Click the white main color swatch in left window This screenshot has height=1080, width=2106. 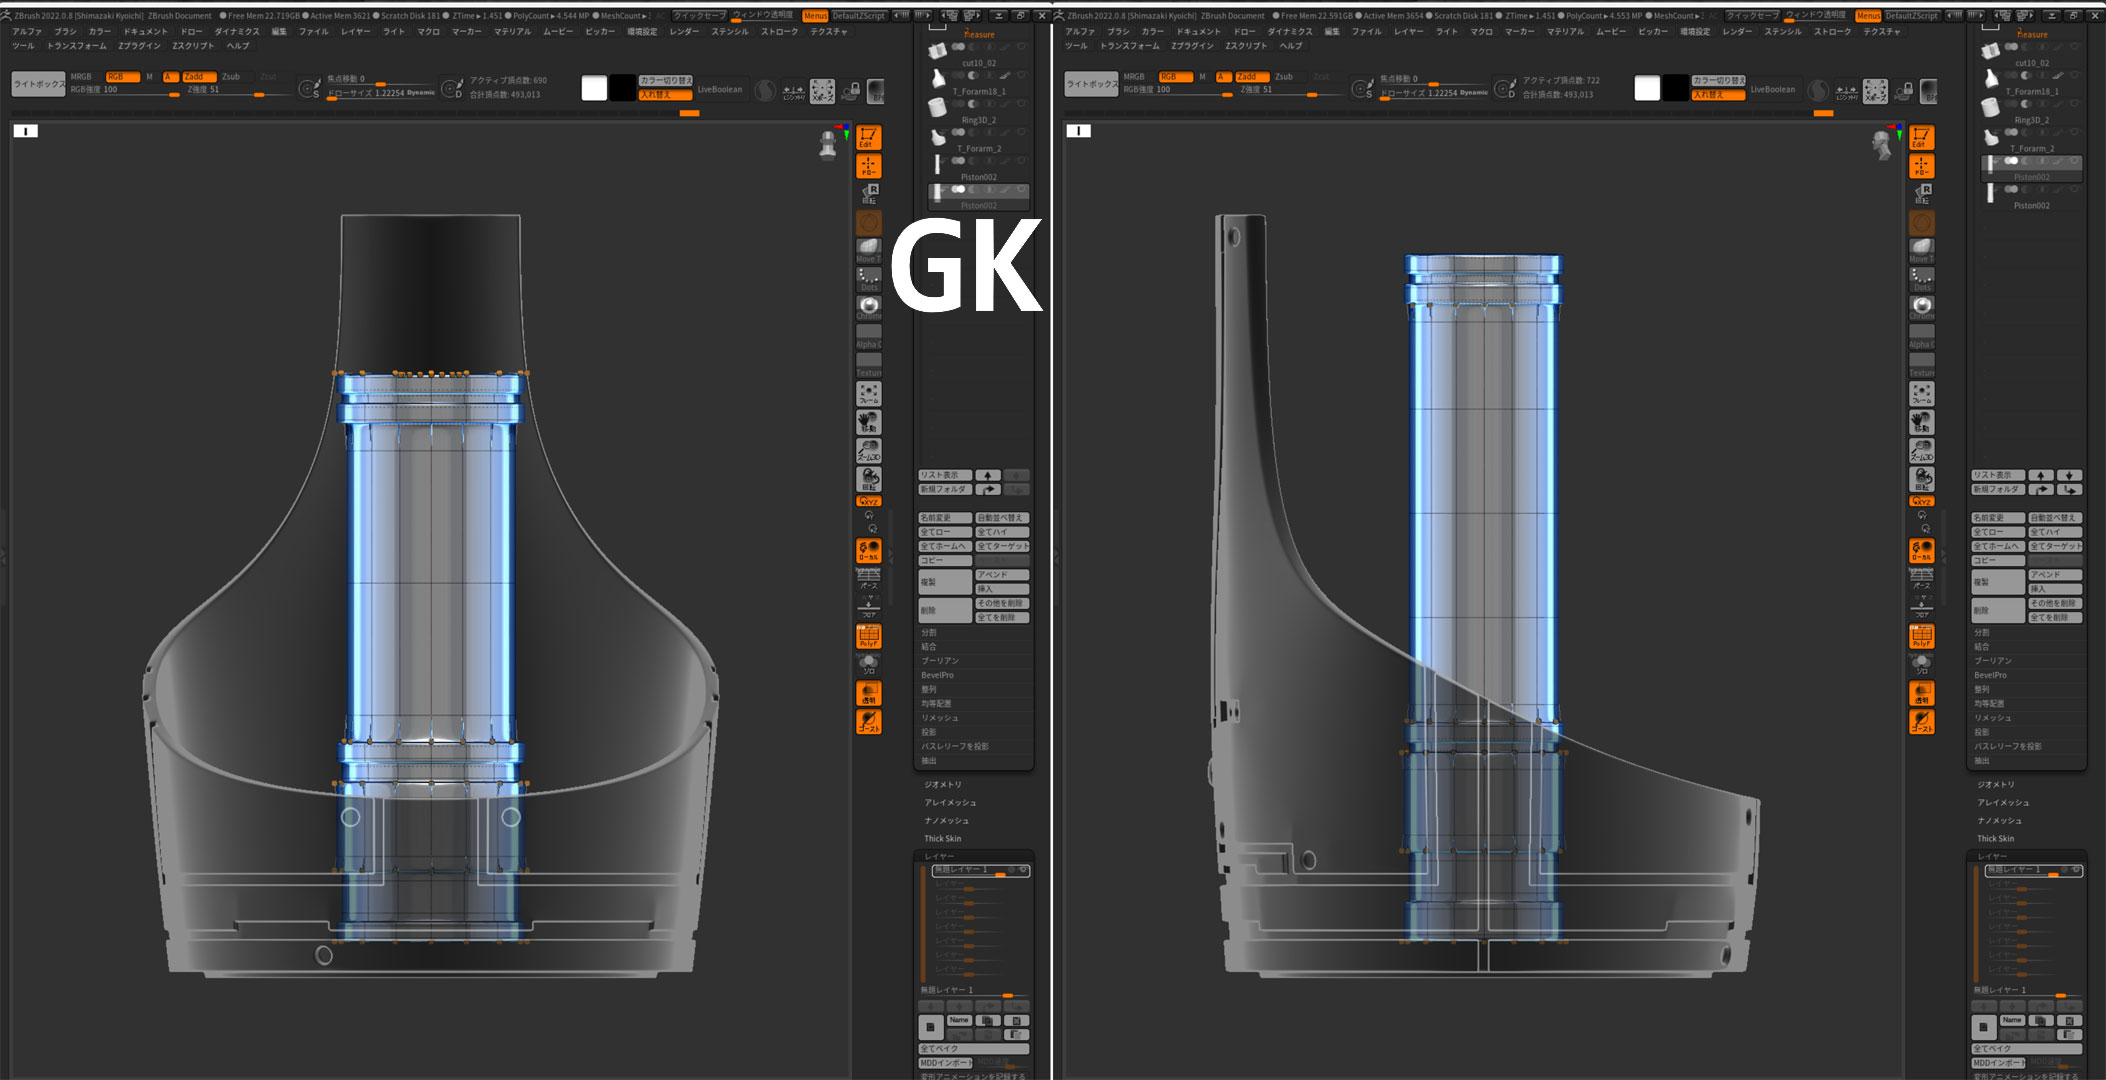(x=594, y=88)
